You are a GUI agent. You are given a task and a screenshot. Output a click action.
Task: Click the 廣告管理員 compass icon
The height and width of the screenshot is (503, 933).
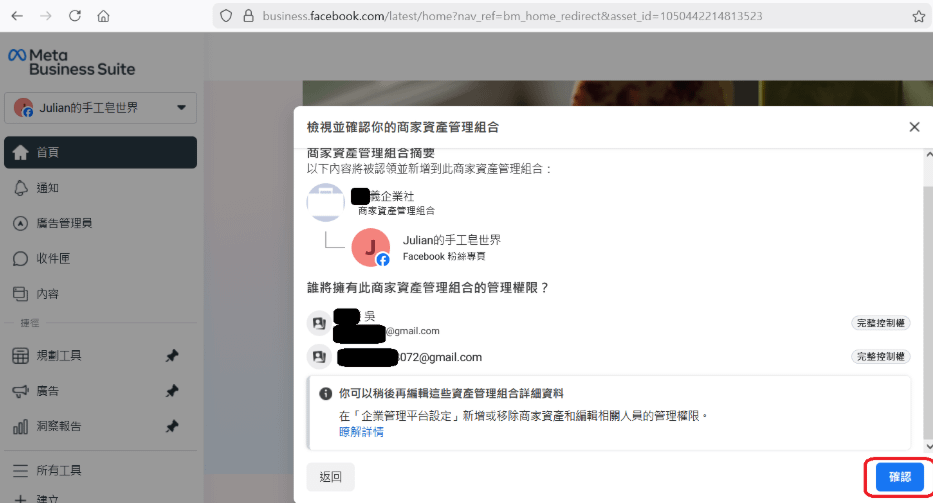[x=20, y=223]
